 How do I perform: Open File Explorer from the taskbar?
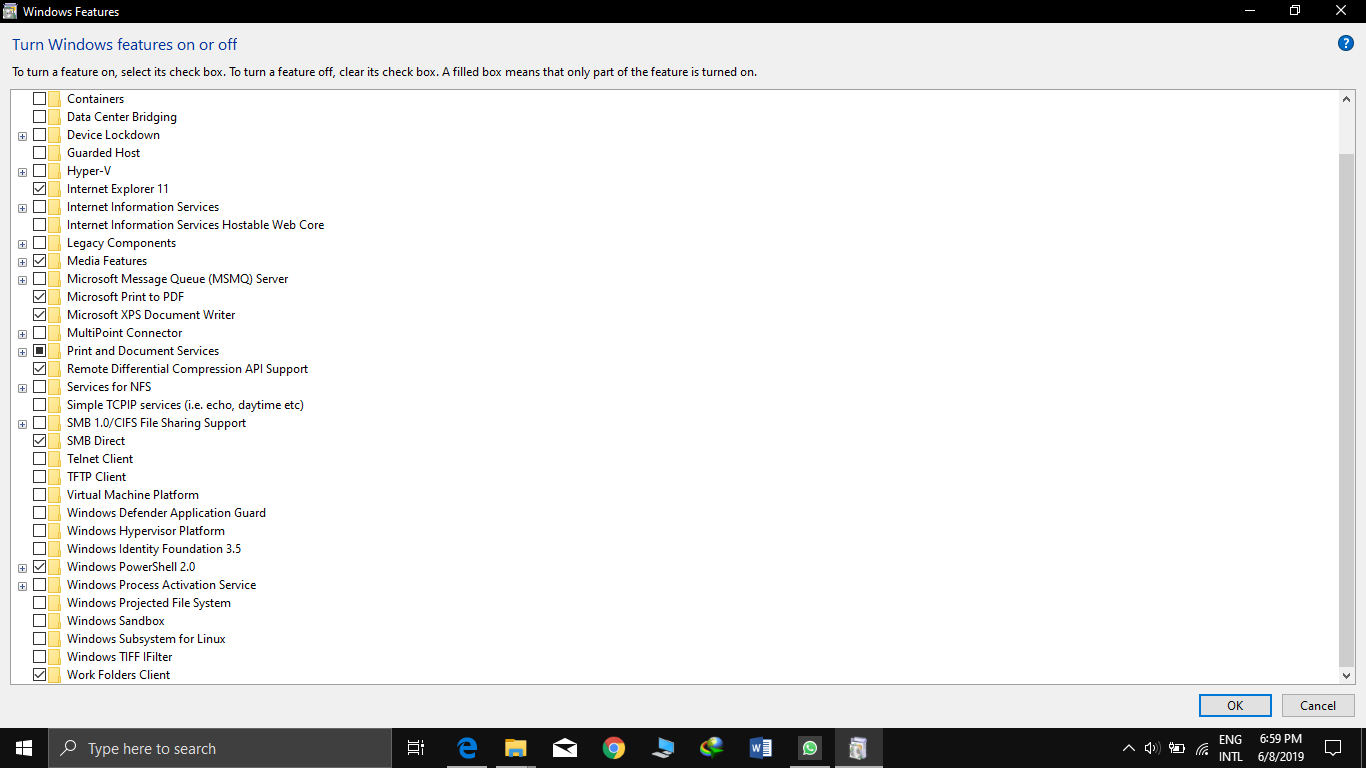pyautogui.click(x=516, y=748)
